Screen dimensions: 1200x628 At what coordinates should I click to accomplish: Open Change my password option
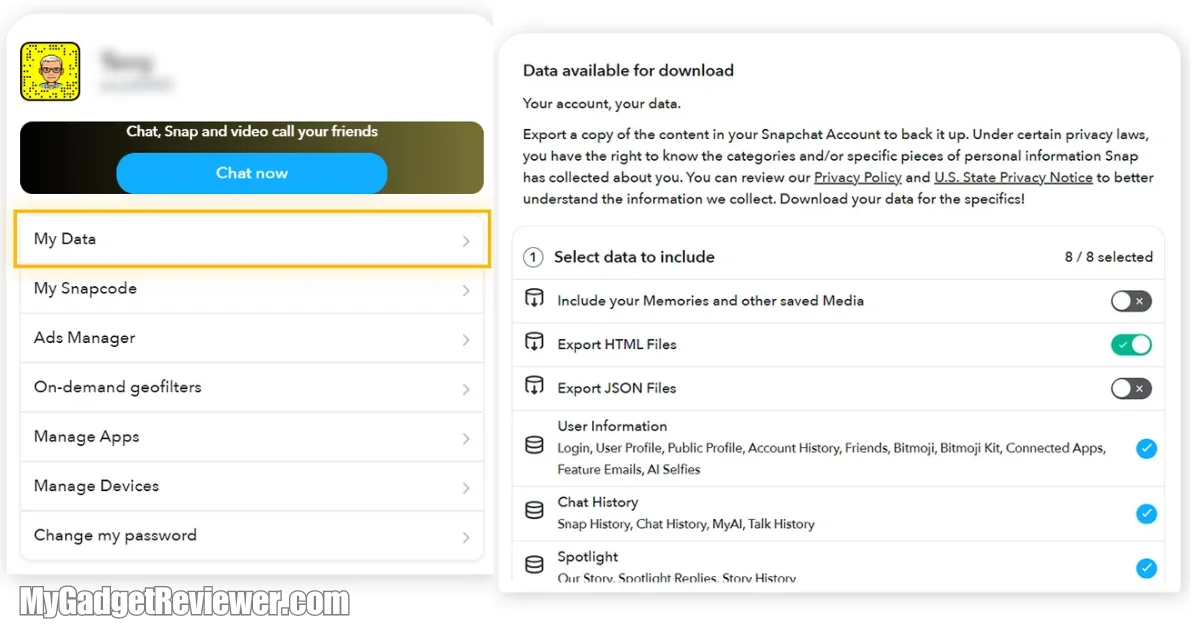(251, 536)
